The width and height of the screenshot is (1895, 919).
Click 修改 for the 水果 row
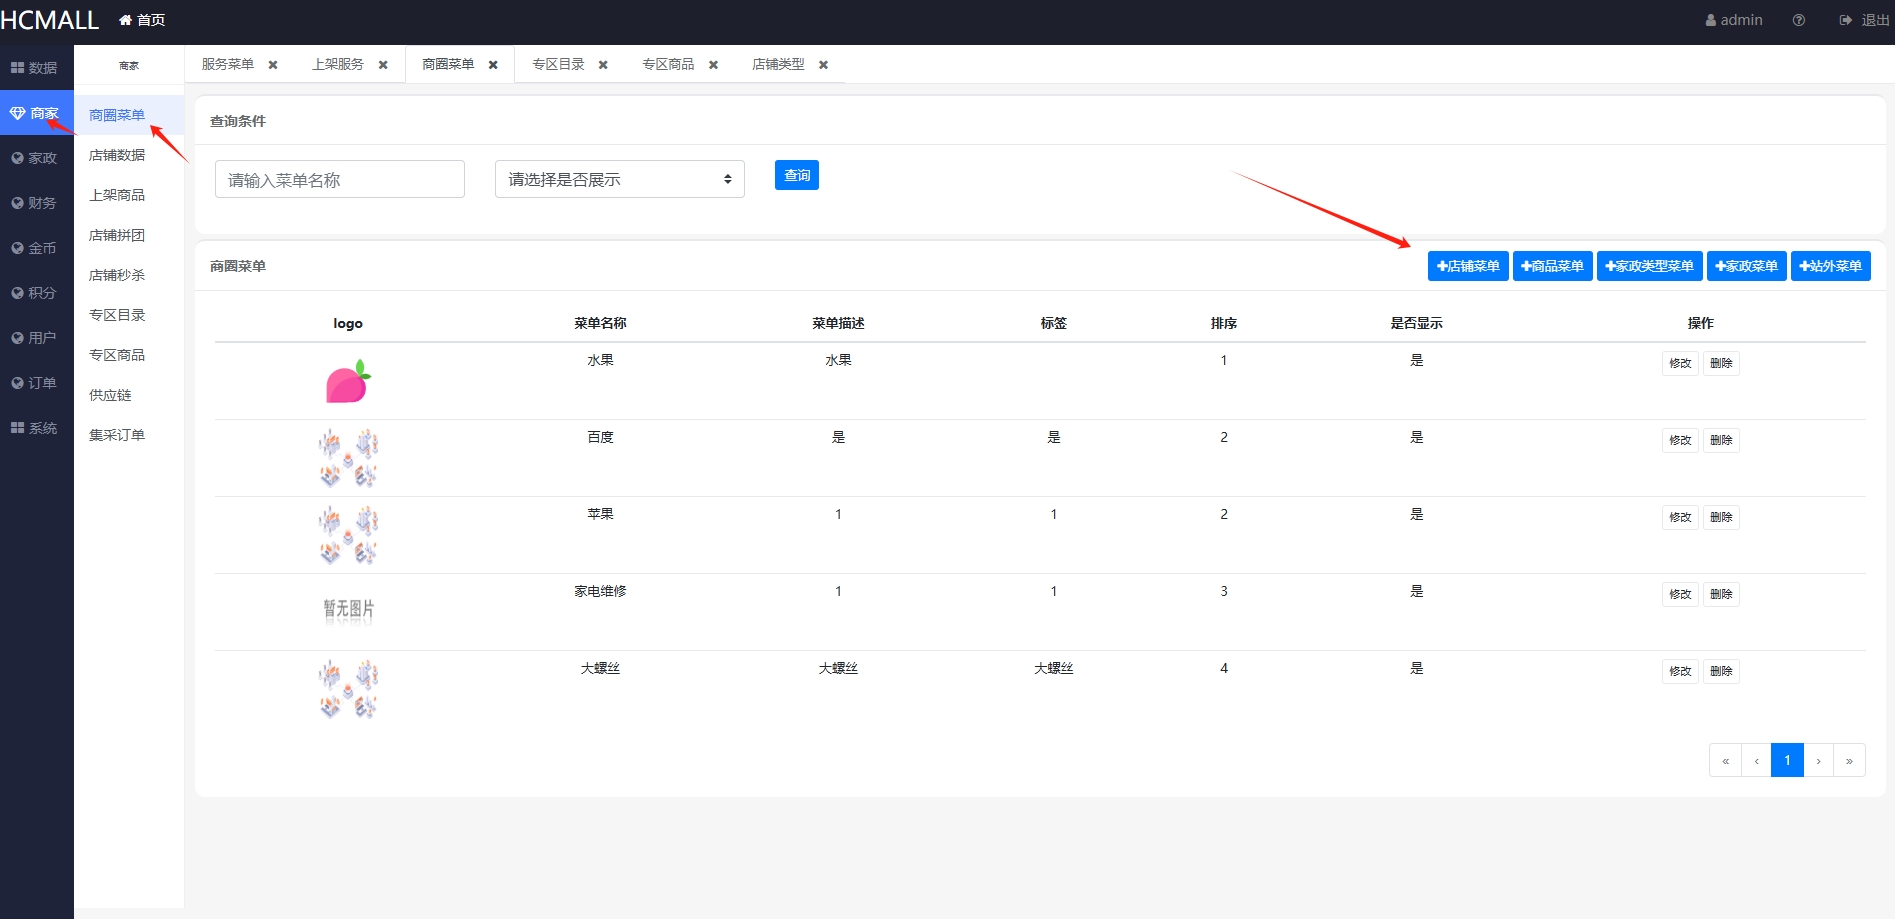point(1680,363)
